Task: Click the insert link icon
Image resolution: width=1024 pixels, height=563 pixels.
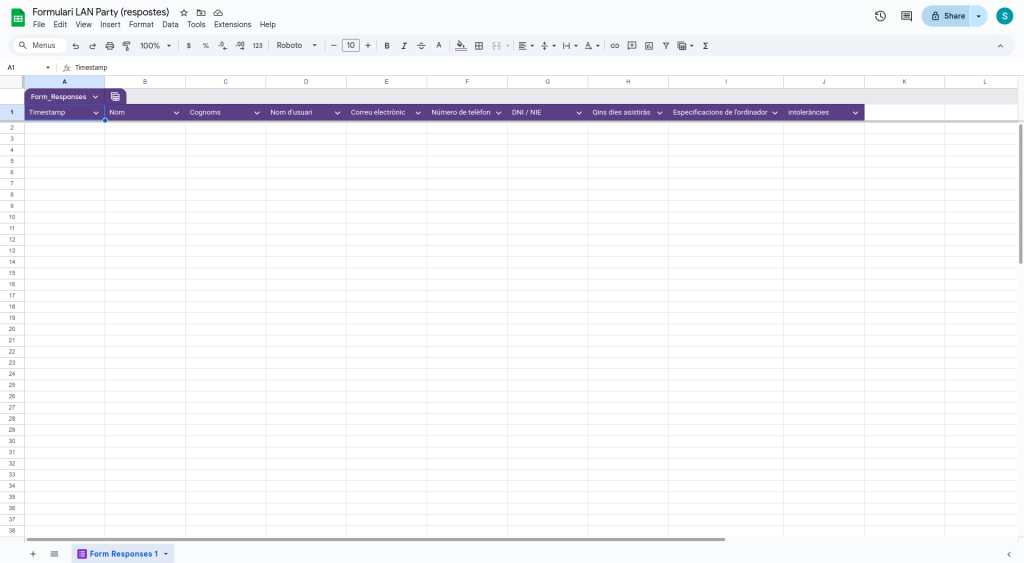Action: coord(615,46)
